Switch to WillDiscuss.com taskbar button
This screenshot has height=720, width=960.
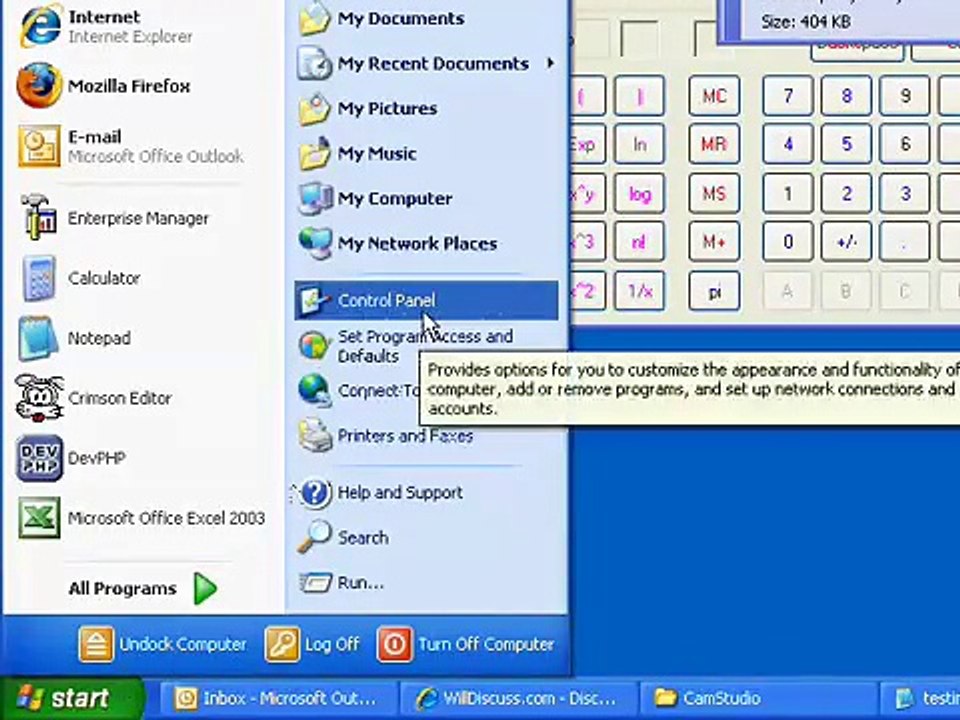point(517,699)
